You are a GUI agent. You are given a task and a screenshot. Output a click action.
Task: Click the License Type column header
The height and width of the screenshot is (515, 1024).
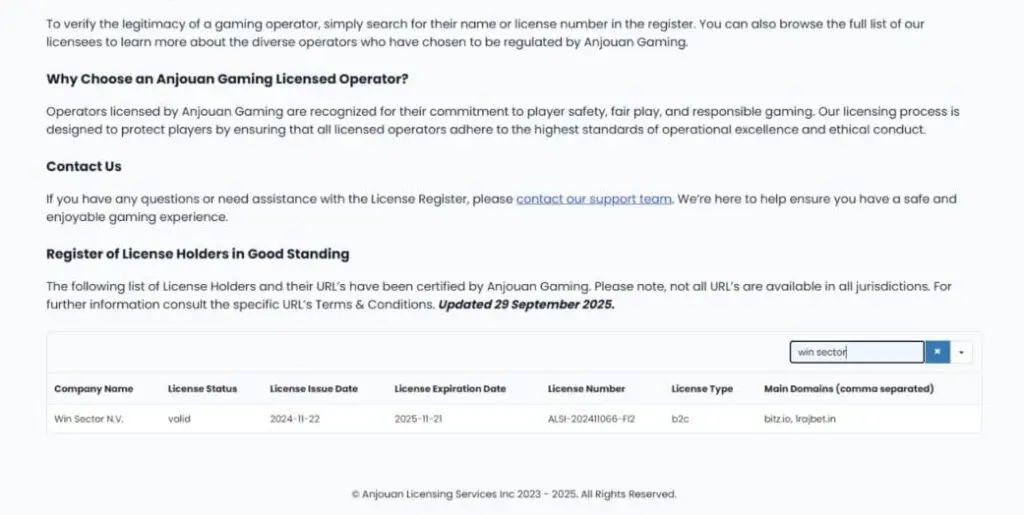702,388
